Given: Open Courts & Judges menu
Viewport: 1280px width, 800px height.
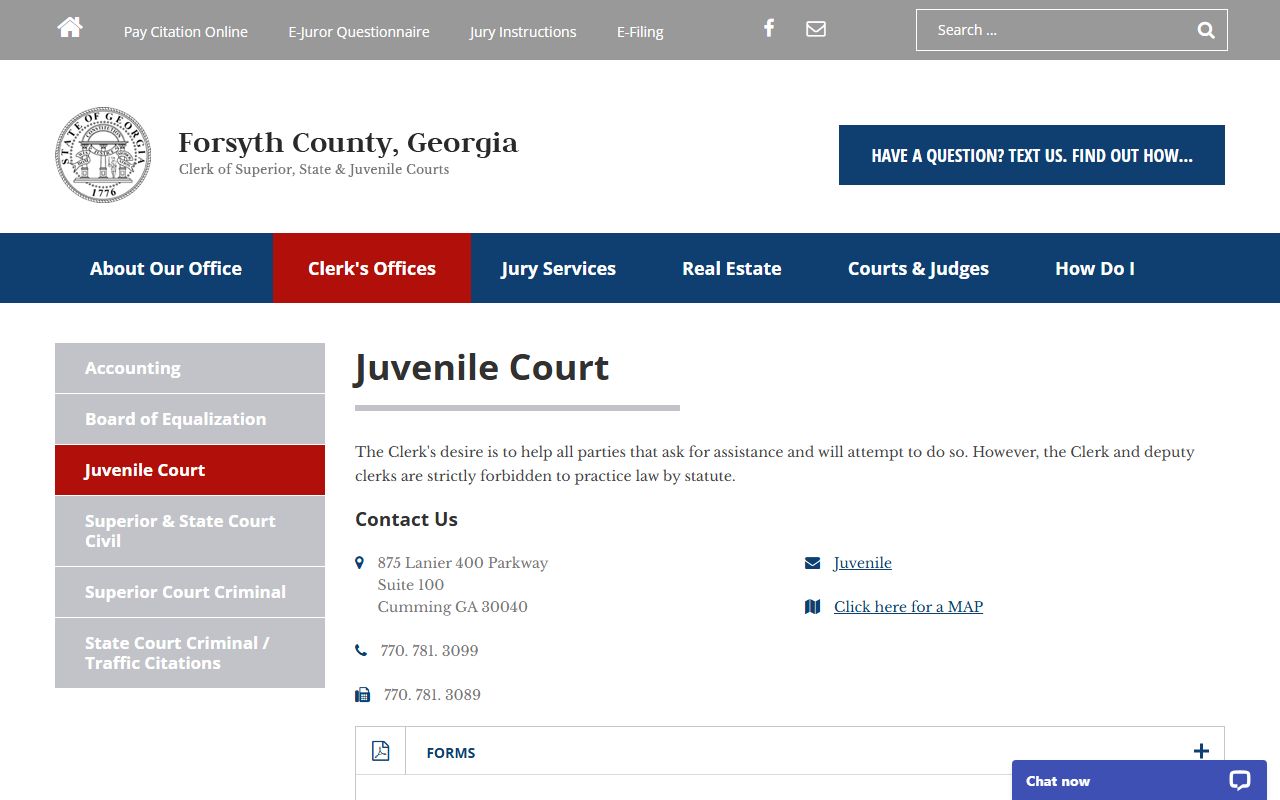Looking at the screenshot, I should 918,268.
